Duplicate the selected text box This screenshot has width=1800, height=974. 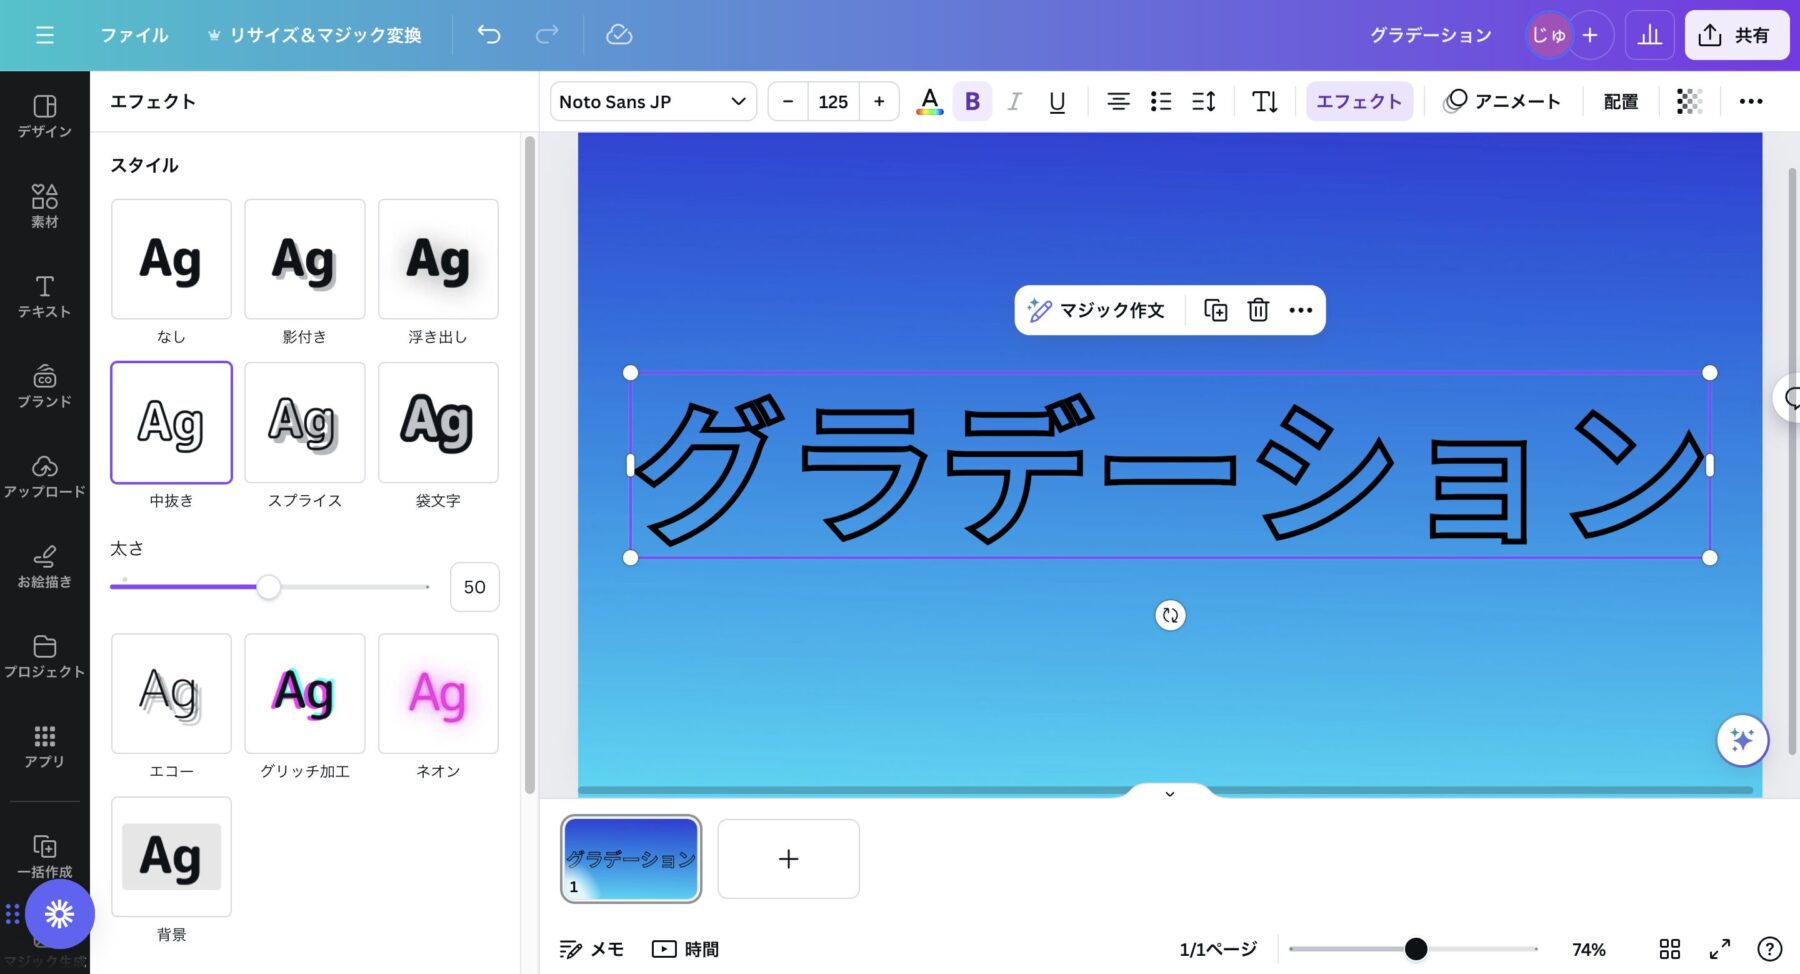pos(1215,310)
